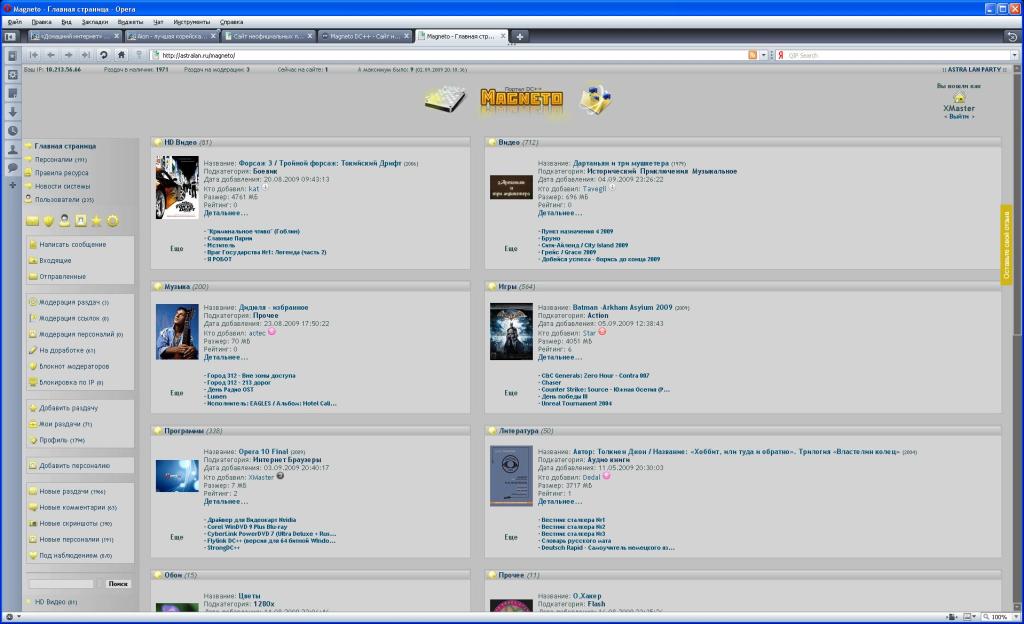This screenshot has height=624, width=1024.
Task: Click Еще in the Музыка section
Action: click(177, 393)
